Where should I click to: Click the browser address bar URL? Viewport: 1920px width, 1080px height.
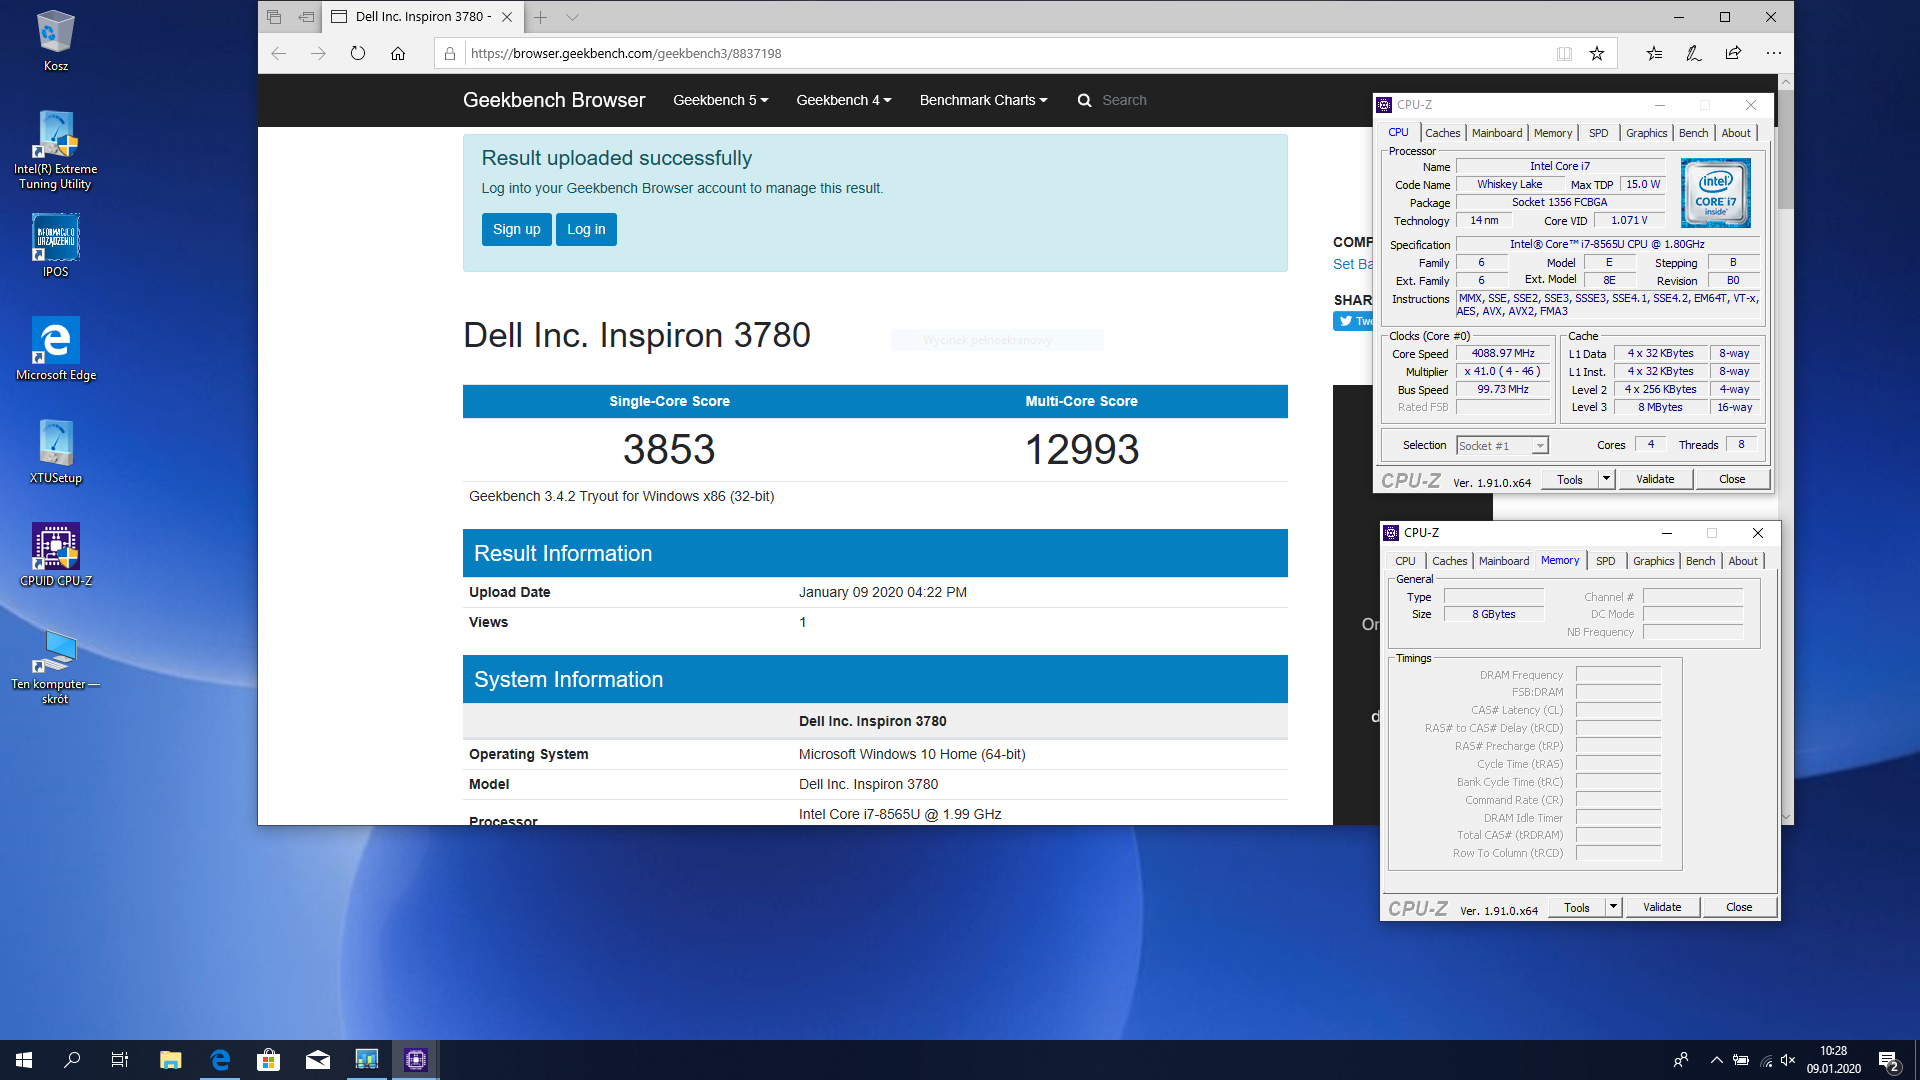click(x=626, y=53)
